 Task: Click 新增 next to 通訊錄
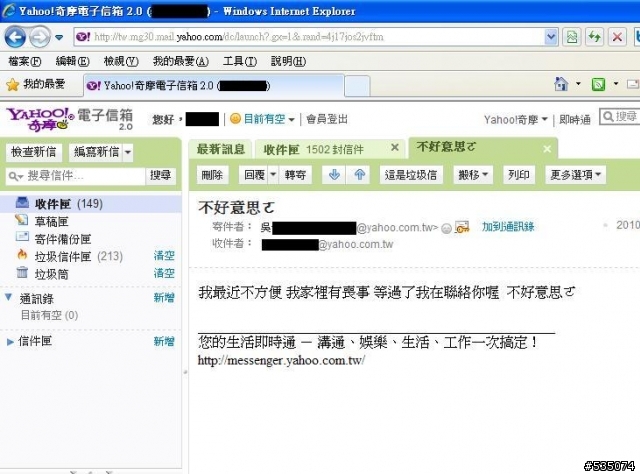coord(164,298)
